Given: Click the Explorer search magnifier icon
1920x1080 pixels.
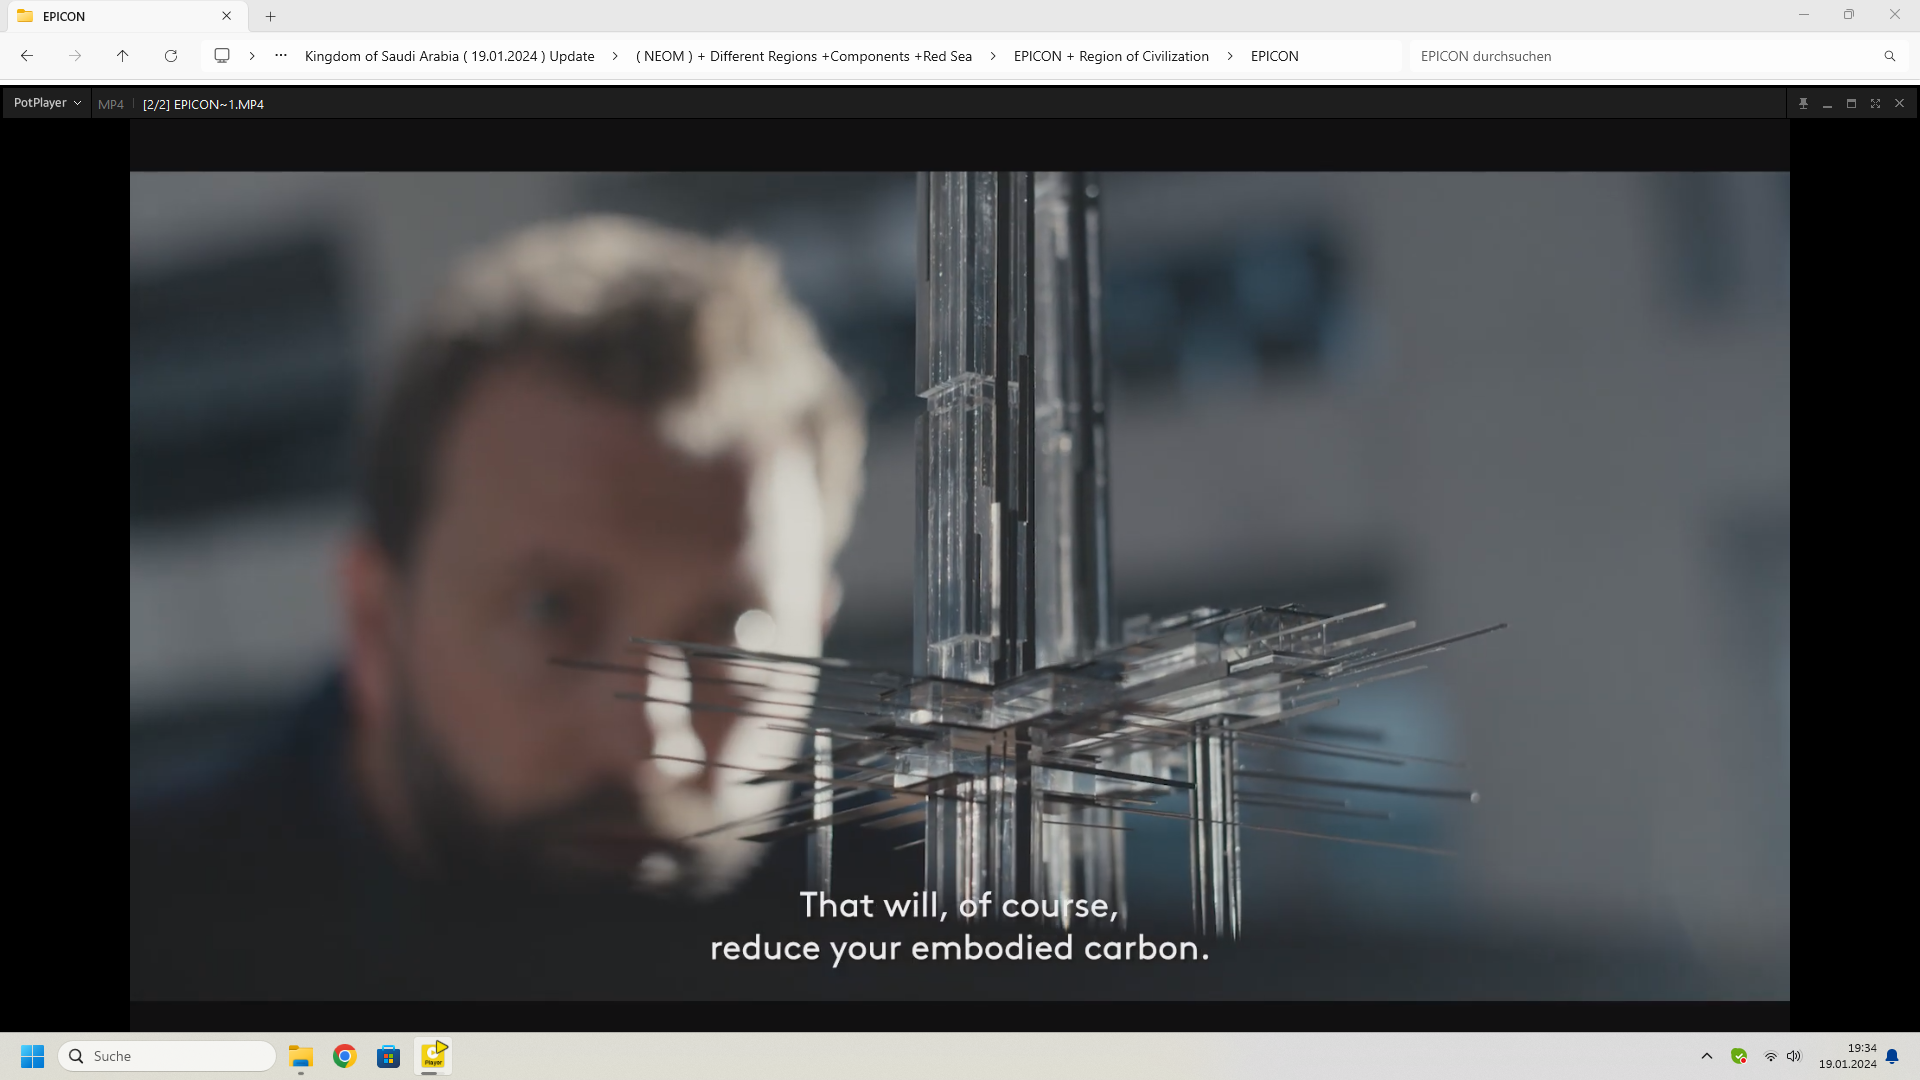Looking at the screenshot, I should (x=1890, y=56).
